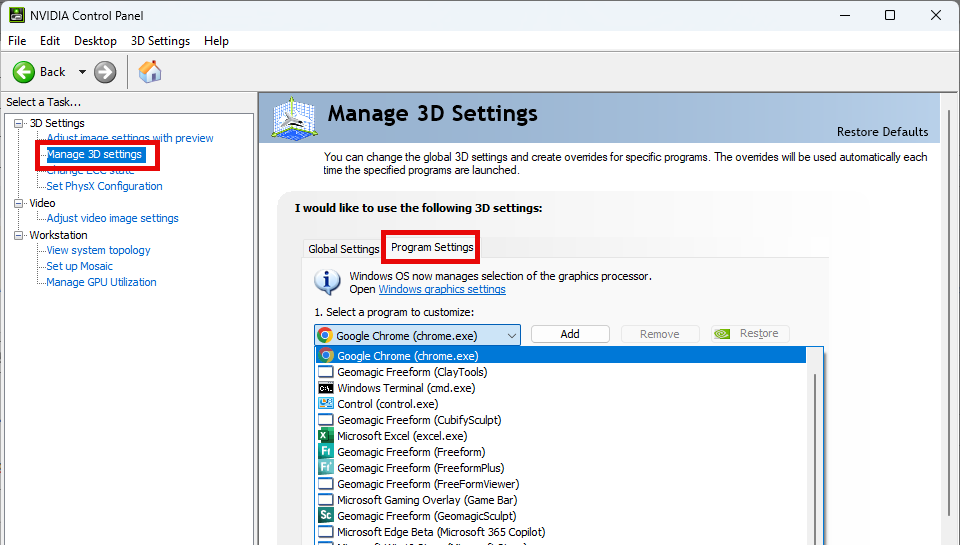Select Geomagic Freeform (FreeformPlus) entry
This screenshot has width=960, height=545.
coord(561,467)
